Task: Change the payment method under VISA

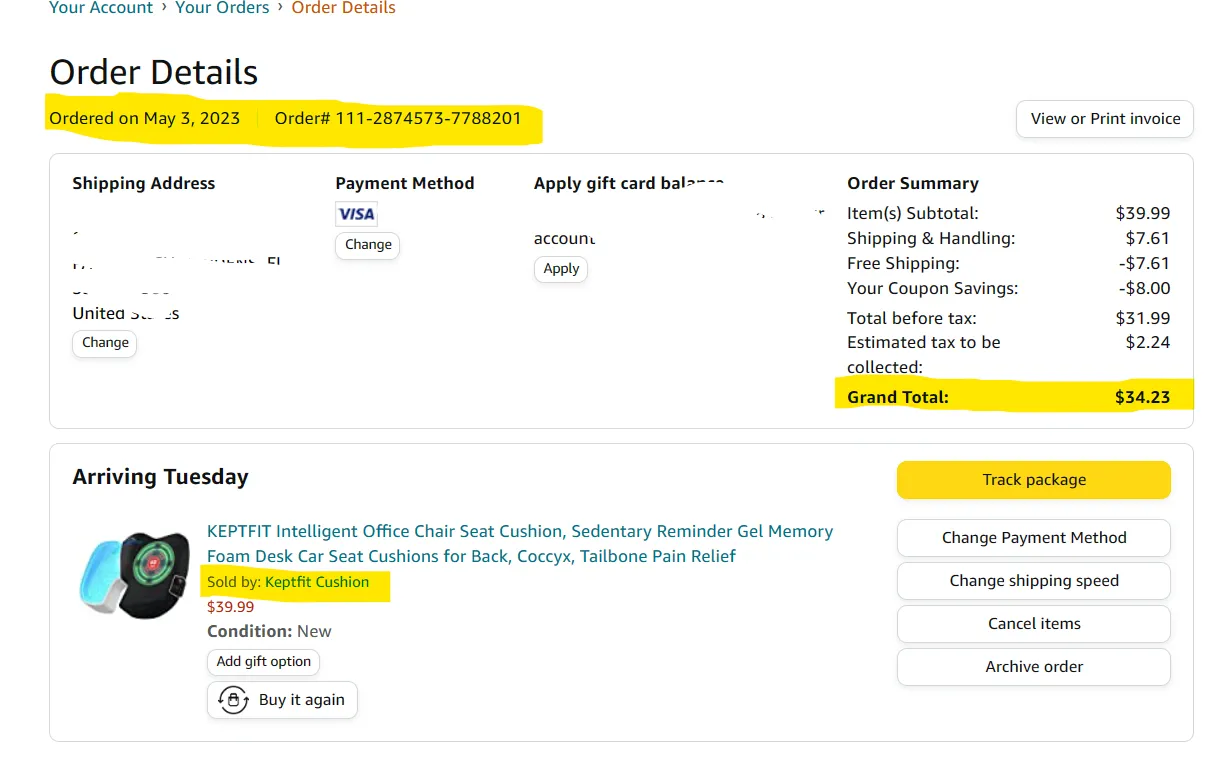Action: click(x=368, y=245)
